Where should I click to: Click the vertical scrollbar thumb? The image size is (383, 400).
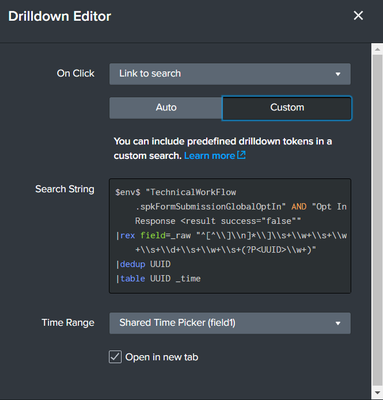pyautogui.click(x=377, y=220)
